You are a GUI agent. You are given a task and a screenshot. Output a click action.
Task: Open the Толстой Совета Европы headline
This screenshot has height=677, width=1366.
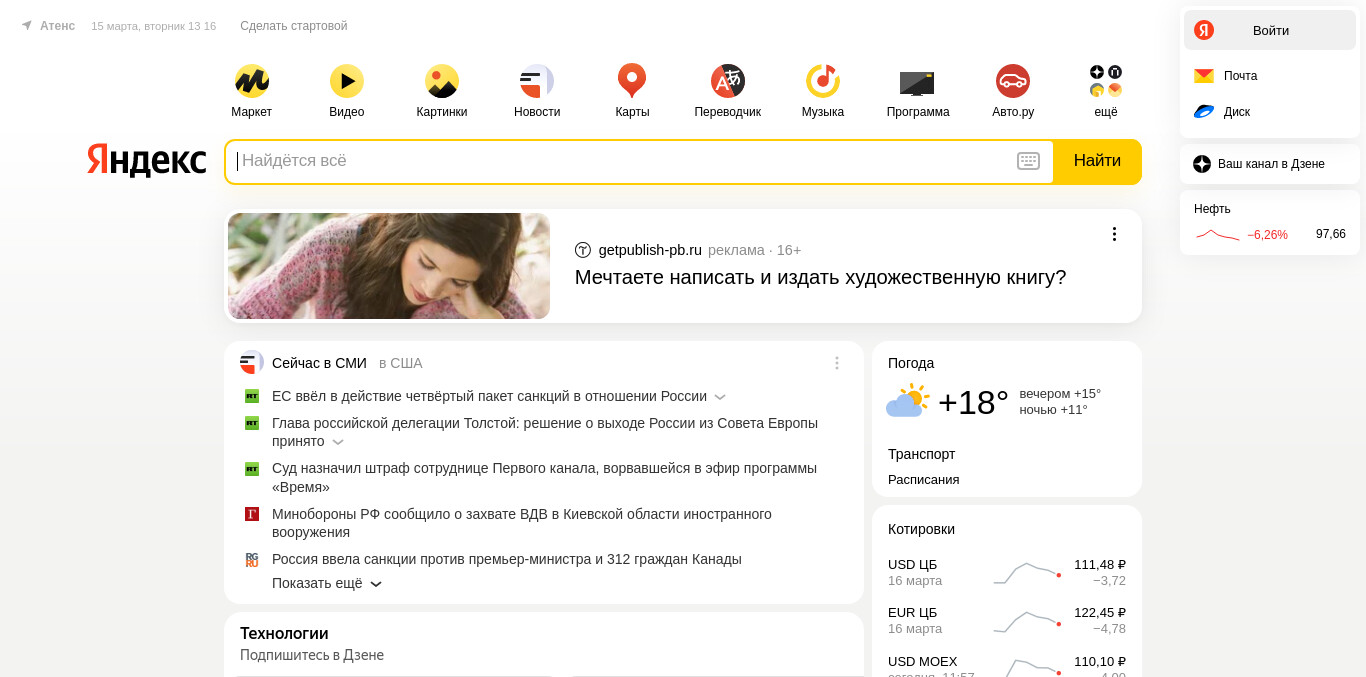[545, 432]
